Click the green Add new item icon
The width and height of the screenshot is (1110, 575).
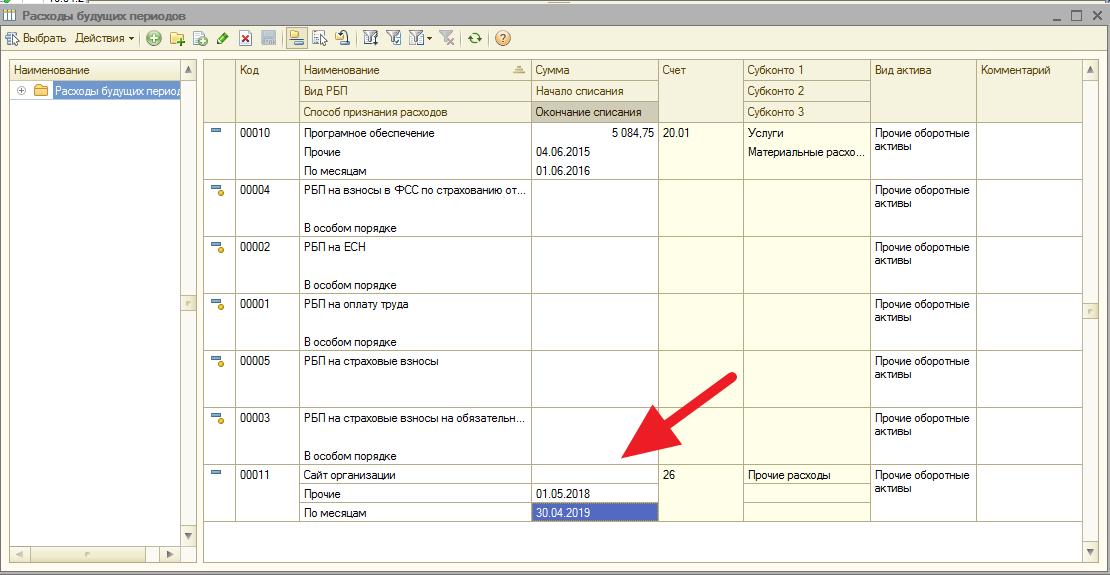click(x=153, y=38)
